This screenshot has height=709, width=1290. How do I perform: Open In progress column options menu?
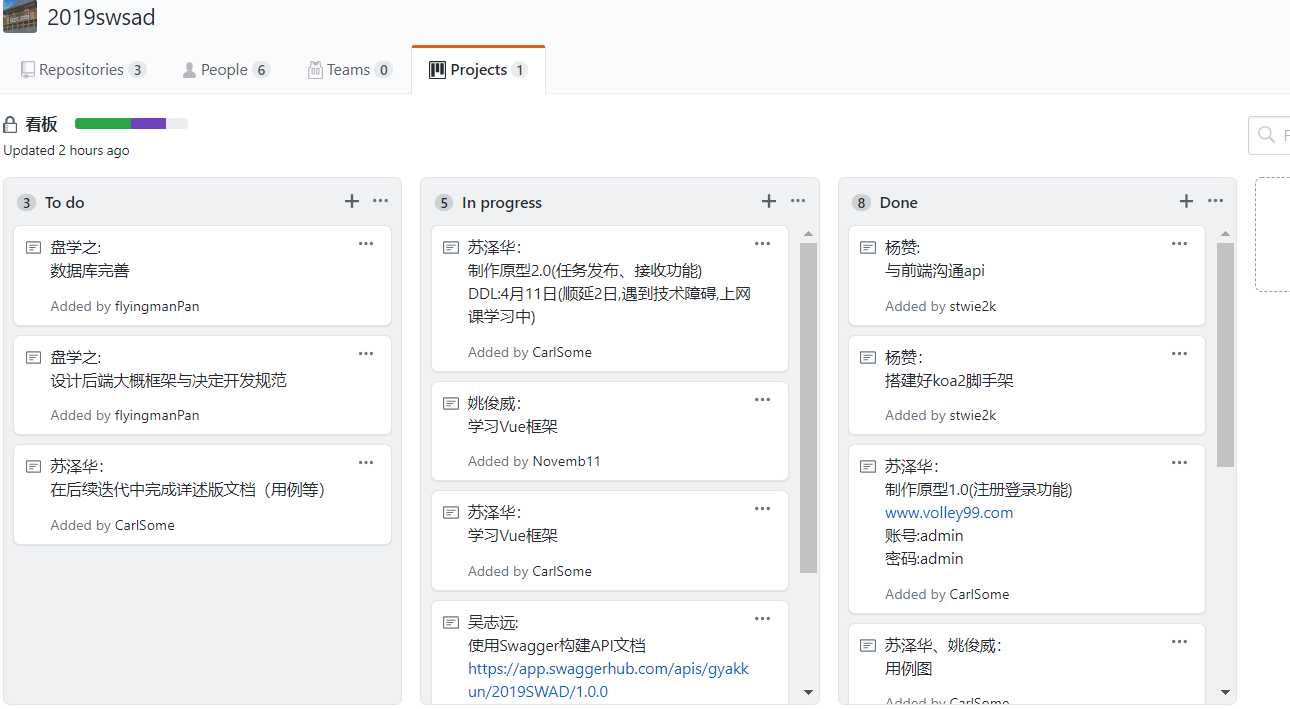[798, 201]
